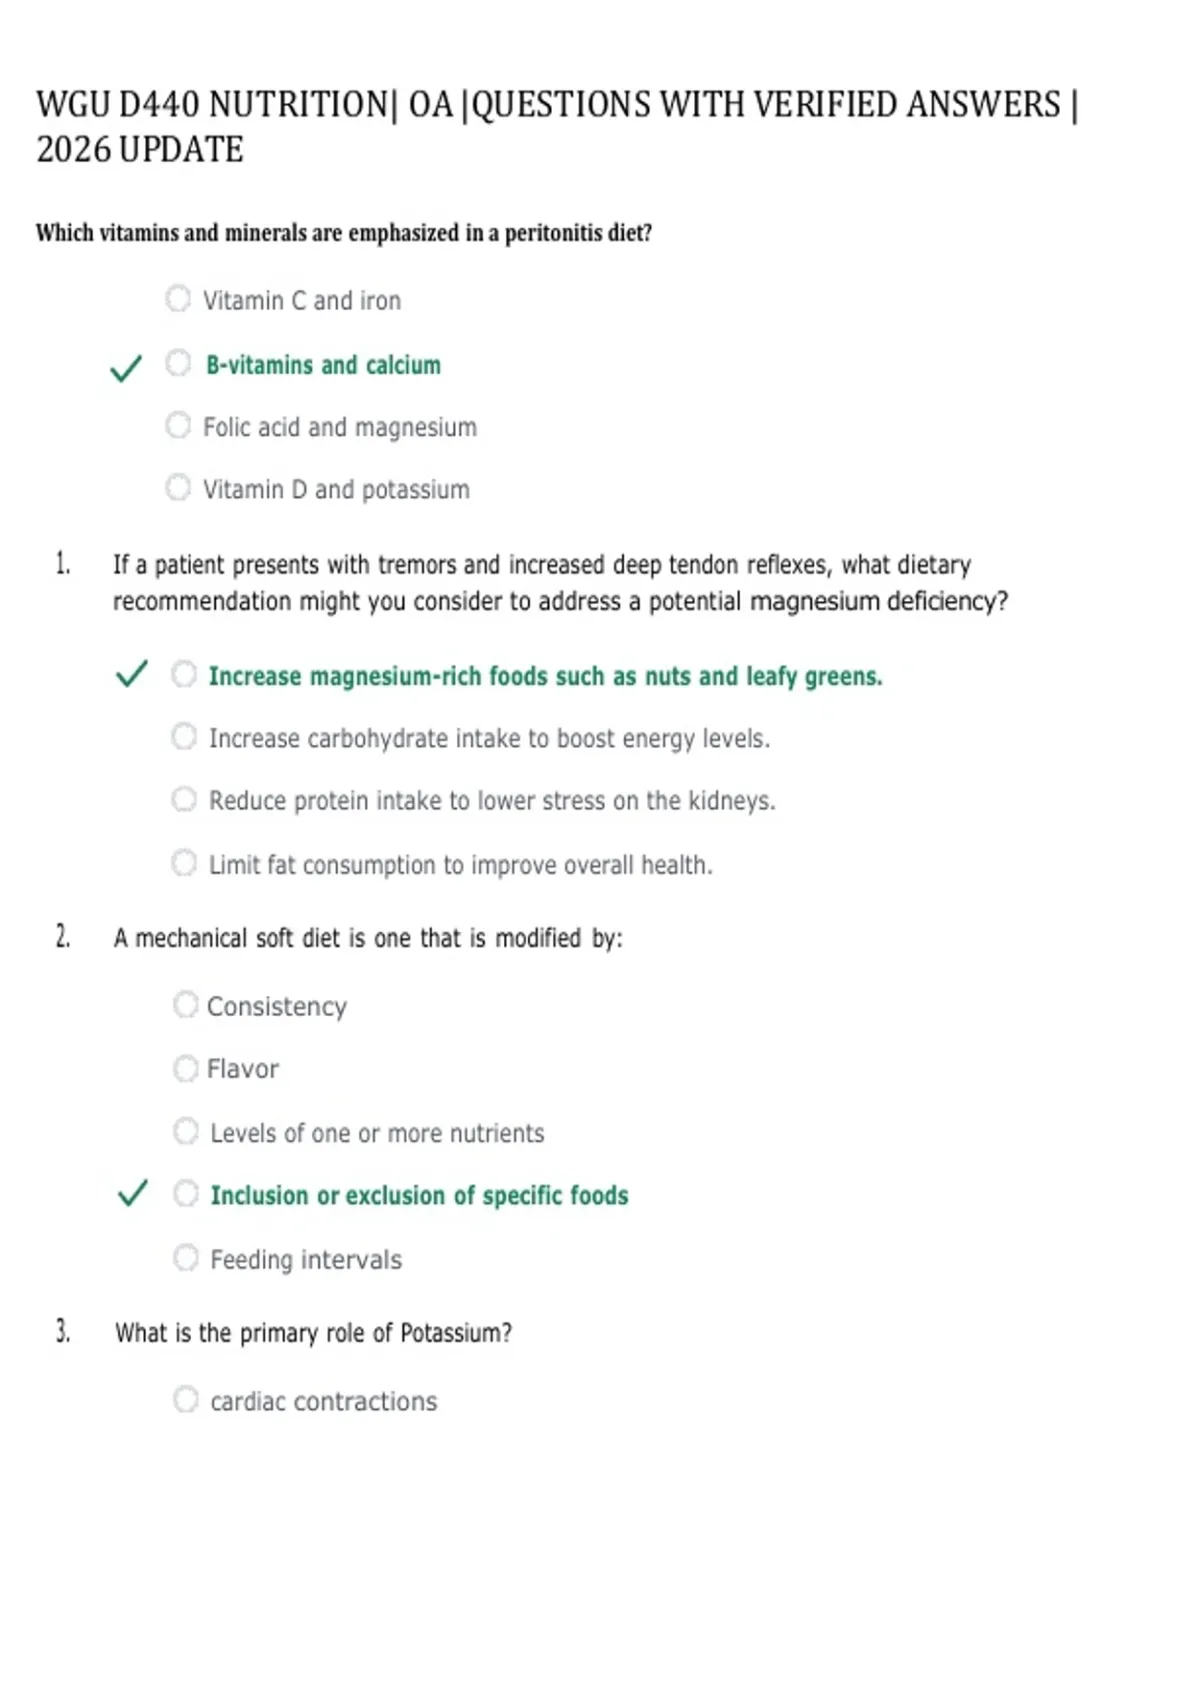Select the 'B-vitamins and calcium' radio button
This screenshot has height=1700, width=1200.
[178, 362]
